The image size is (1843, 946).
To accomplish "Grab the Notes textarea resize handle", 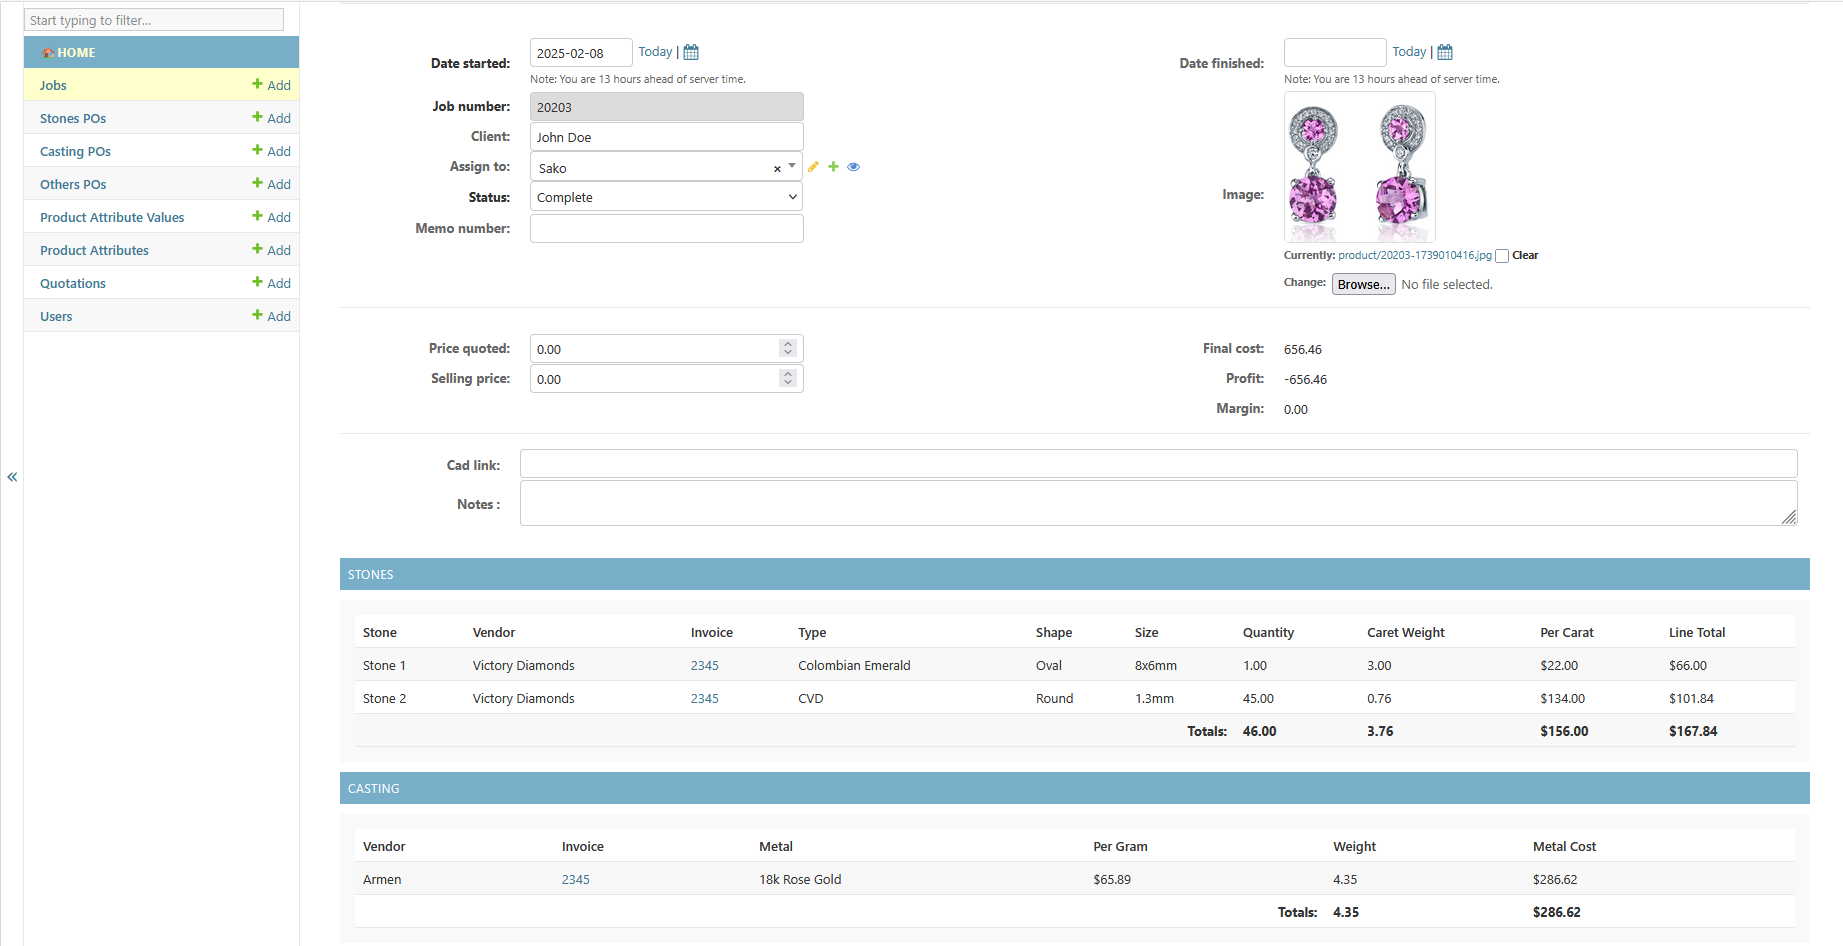I will coord(1789,517).
